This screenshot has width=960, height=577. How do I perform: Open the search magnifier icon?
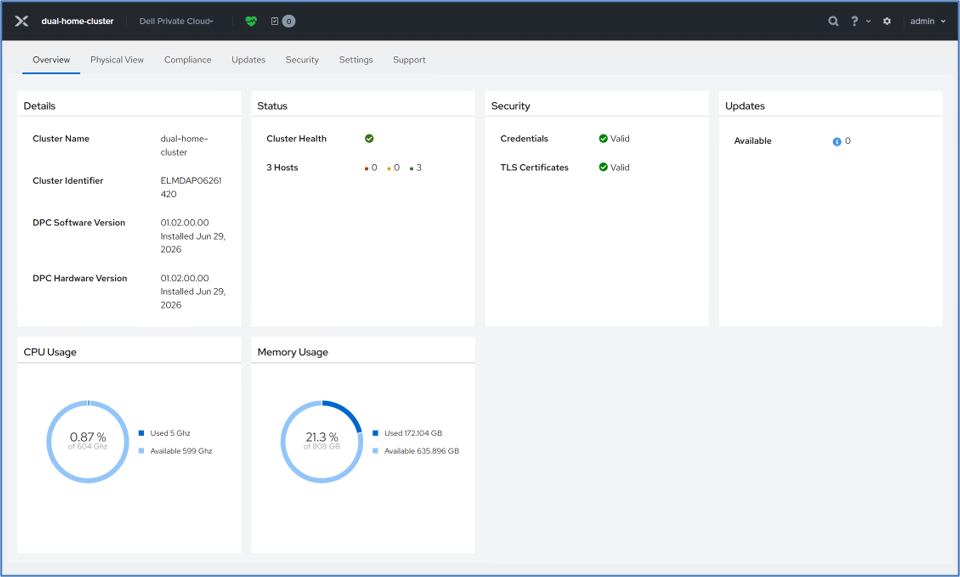(833, 21)
